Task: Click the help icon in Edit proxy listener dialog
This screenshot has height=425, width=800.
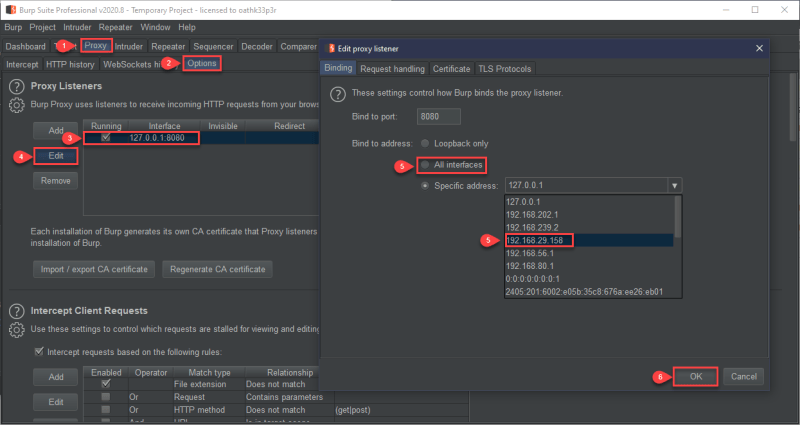Action: tap(338, 94)
